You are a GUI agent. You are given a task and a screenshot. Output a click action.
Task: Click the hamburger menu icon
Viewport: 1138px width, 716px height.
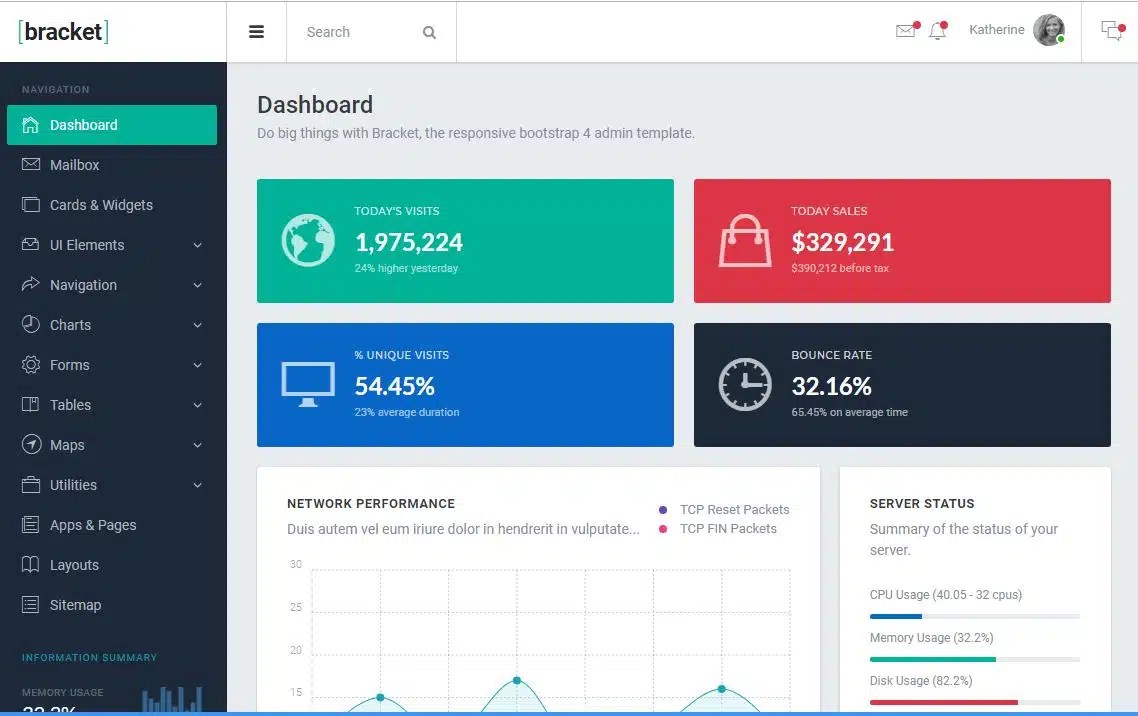[x=257, y=31]
